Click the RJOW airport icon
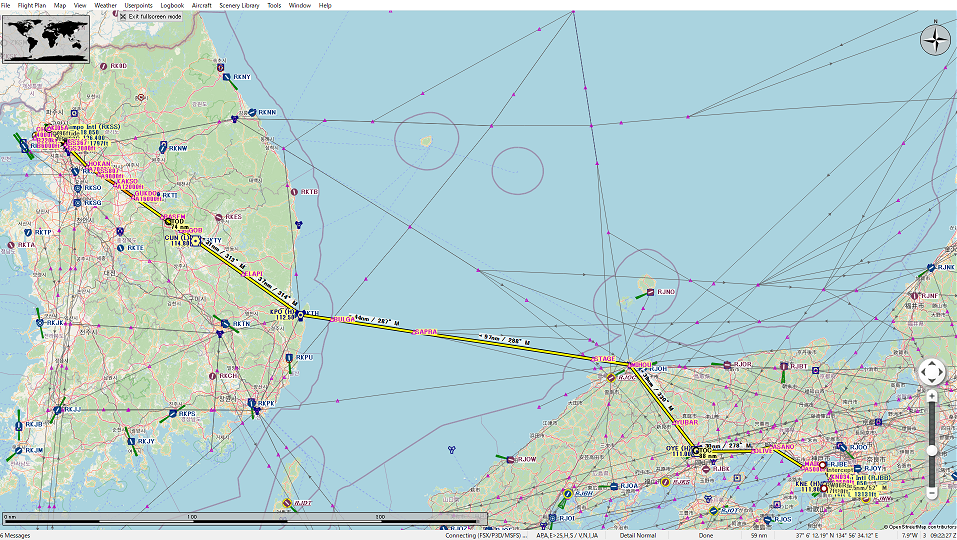The height and width of the screenshot is (540, 957). coord(509,459)
